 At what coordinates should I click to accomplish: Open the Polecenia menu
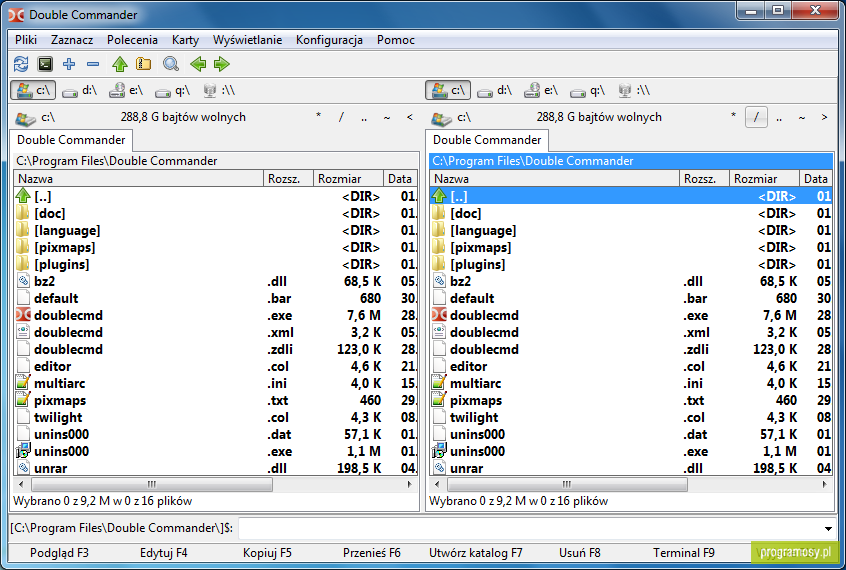coord(132,40)
